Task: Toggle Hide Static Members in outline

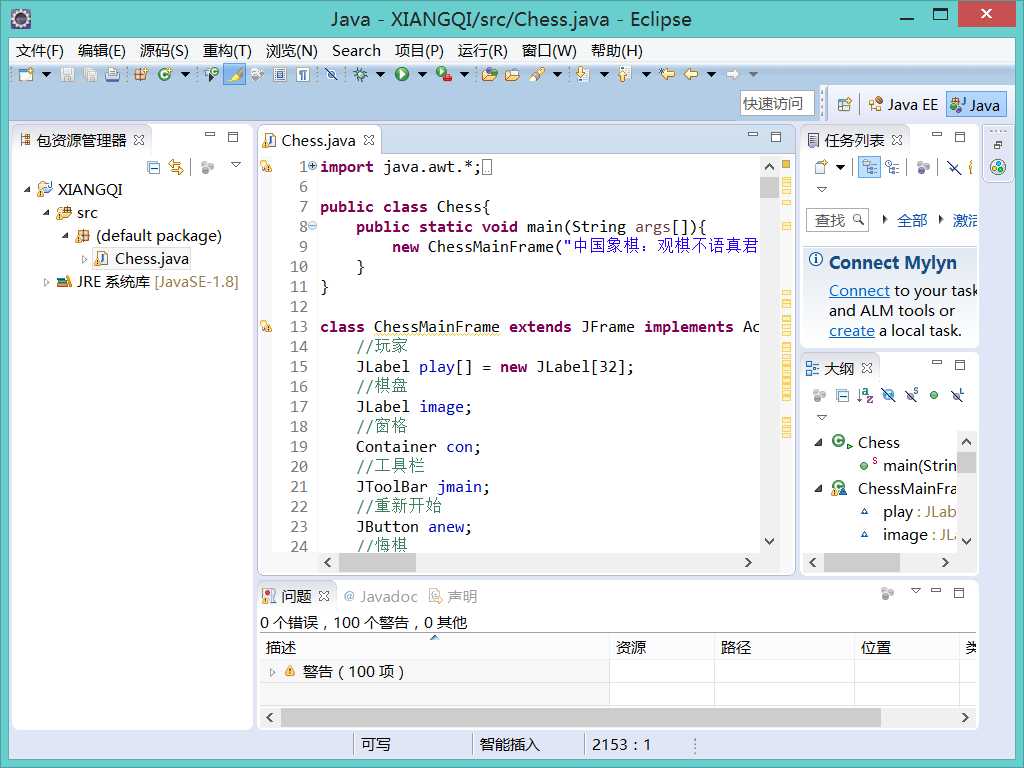Action: click(x=912, y=395)
